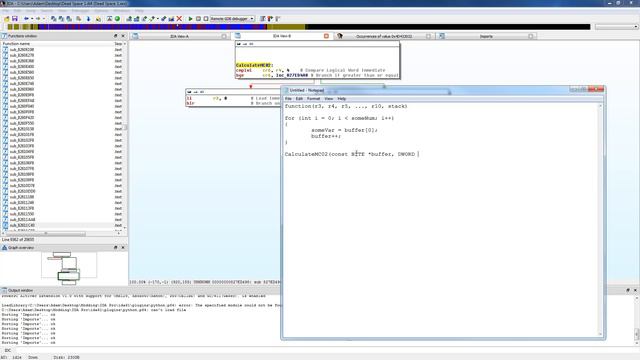Image resolution: width=640 pixels, height=360 pixels.
Task: Open the back-navigation history dropdown arrow
Action: click(x=32, y=19)
